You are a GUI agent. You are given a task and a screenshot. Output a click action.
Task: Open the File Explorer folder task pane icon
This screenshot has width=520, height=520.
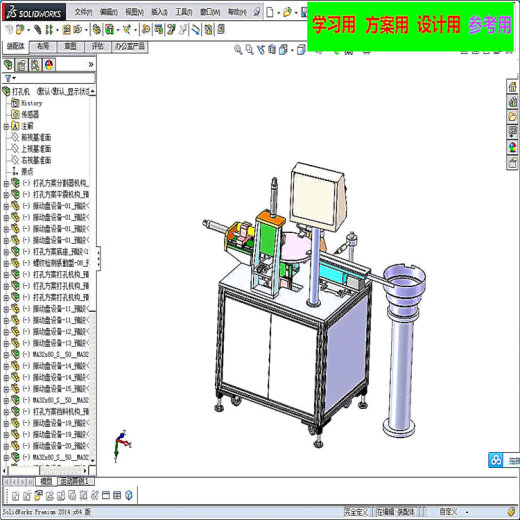pyautogui.click(x=512, y=117)
